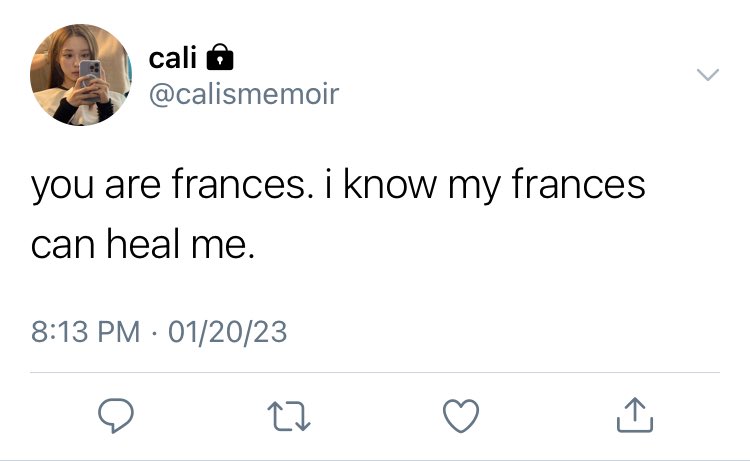Open the profile via display name "cali"

coord(173,58)
